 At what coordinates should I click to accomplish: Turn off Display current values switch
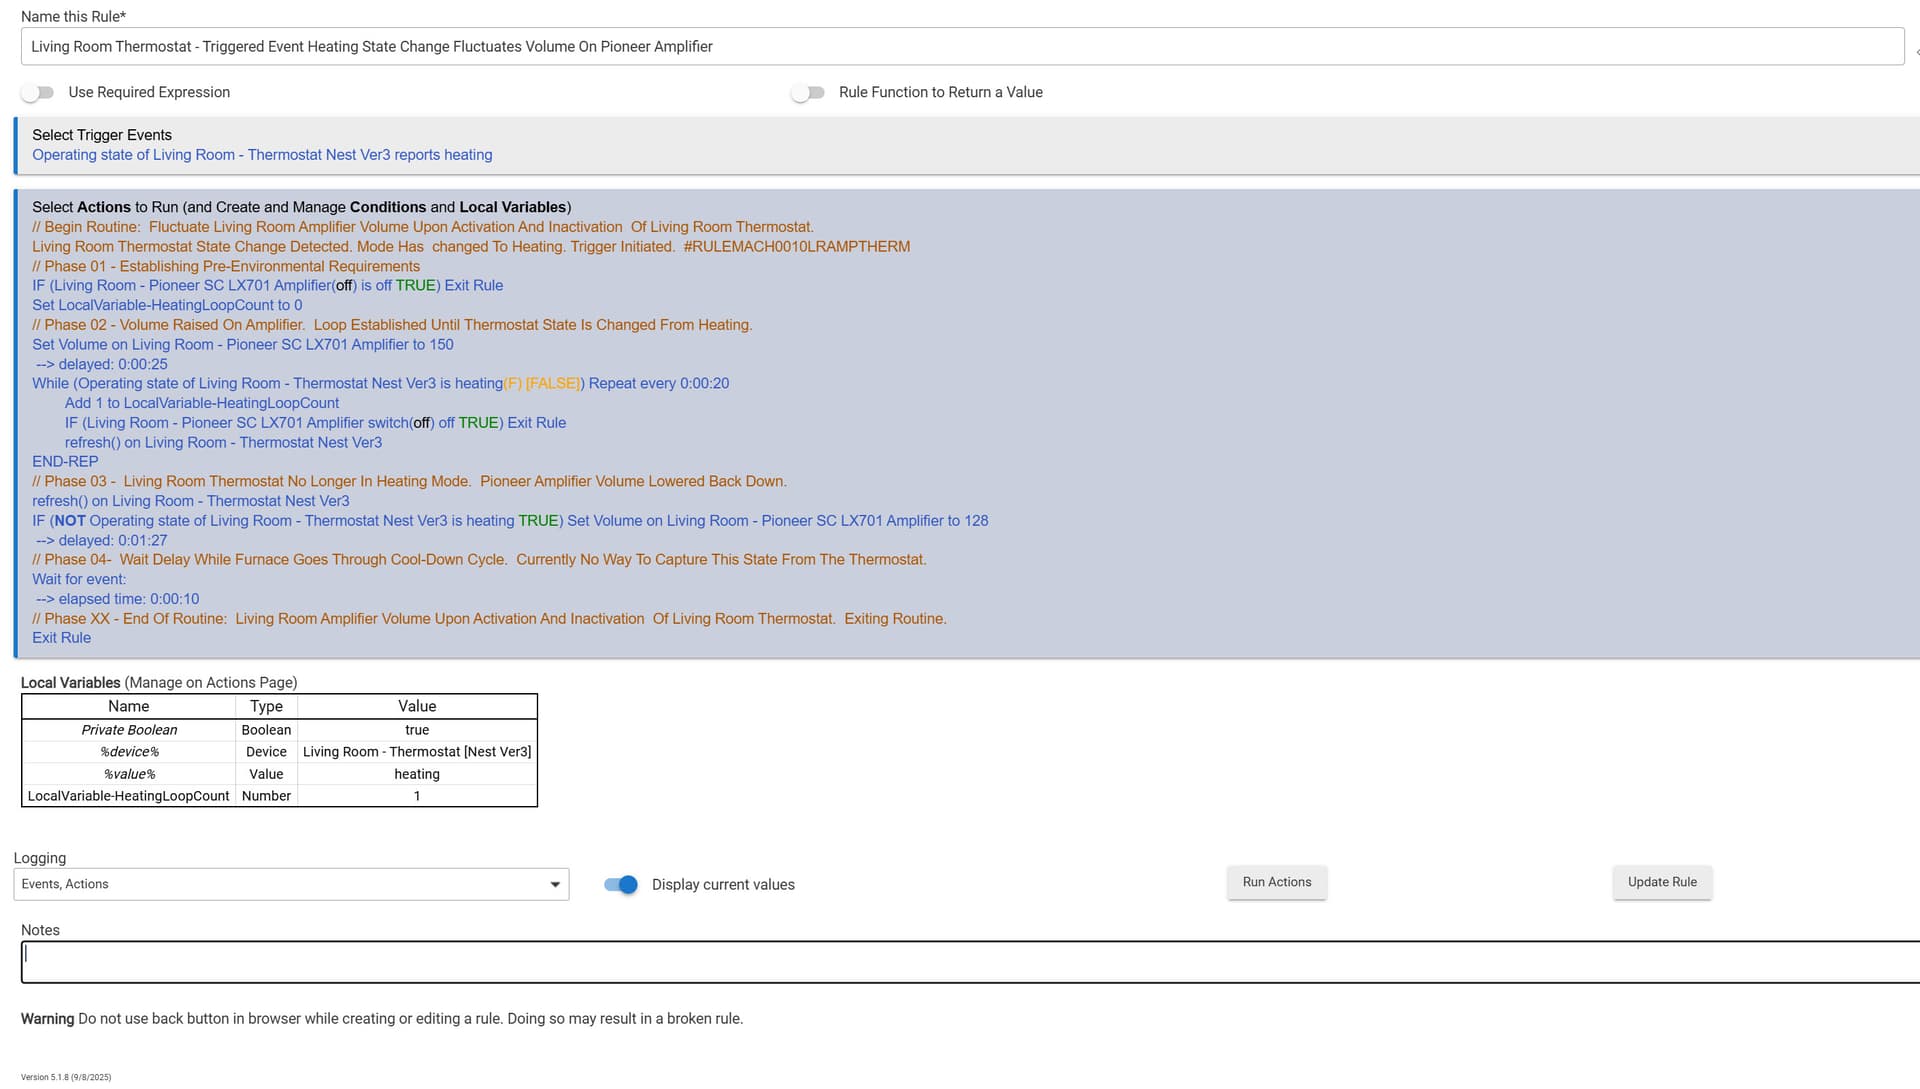tap(621, 885)
